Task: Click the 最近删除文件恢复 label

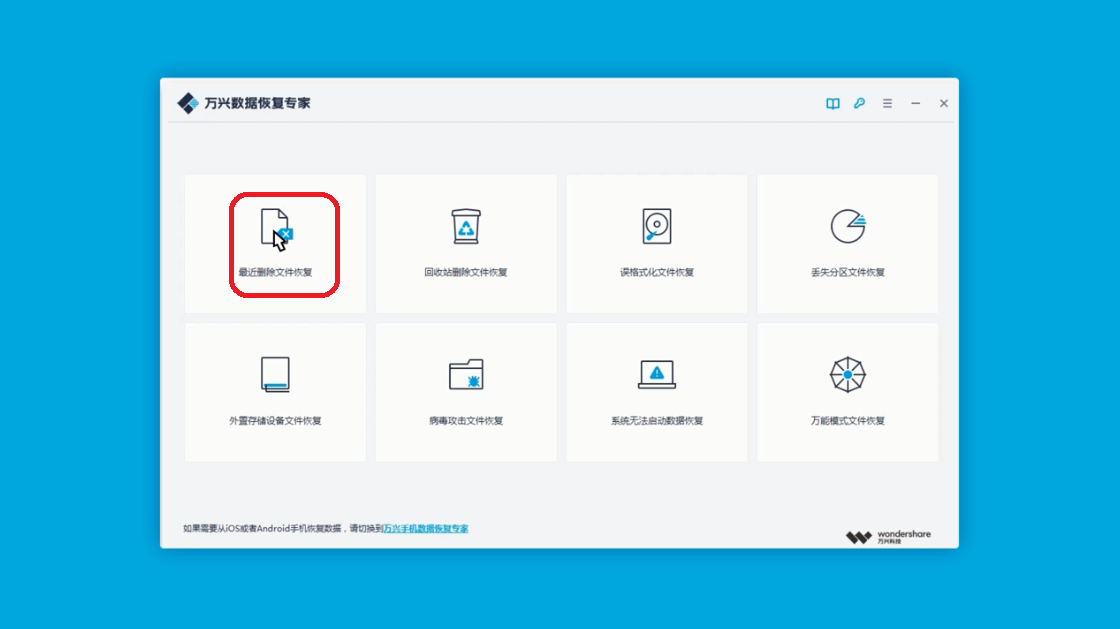Action: point(275,272)
